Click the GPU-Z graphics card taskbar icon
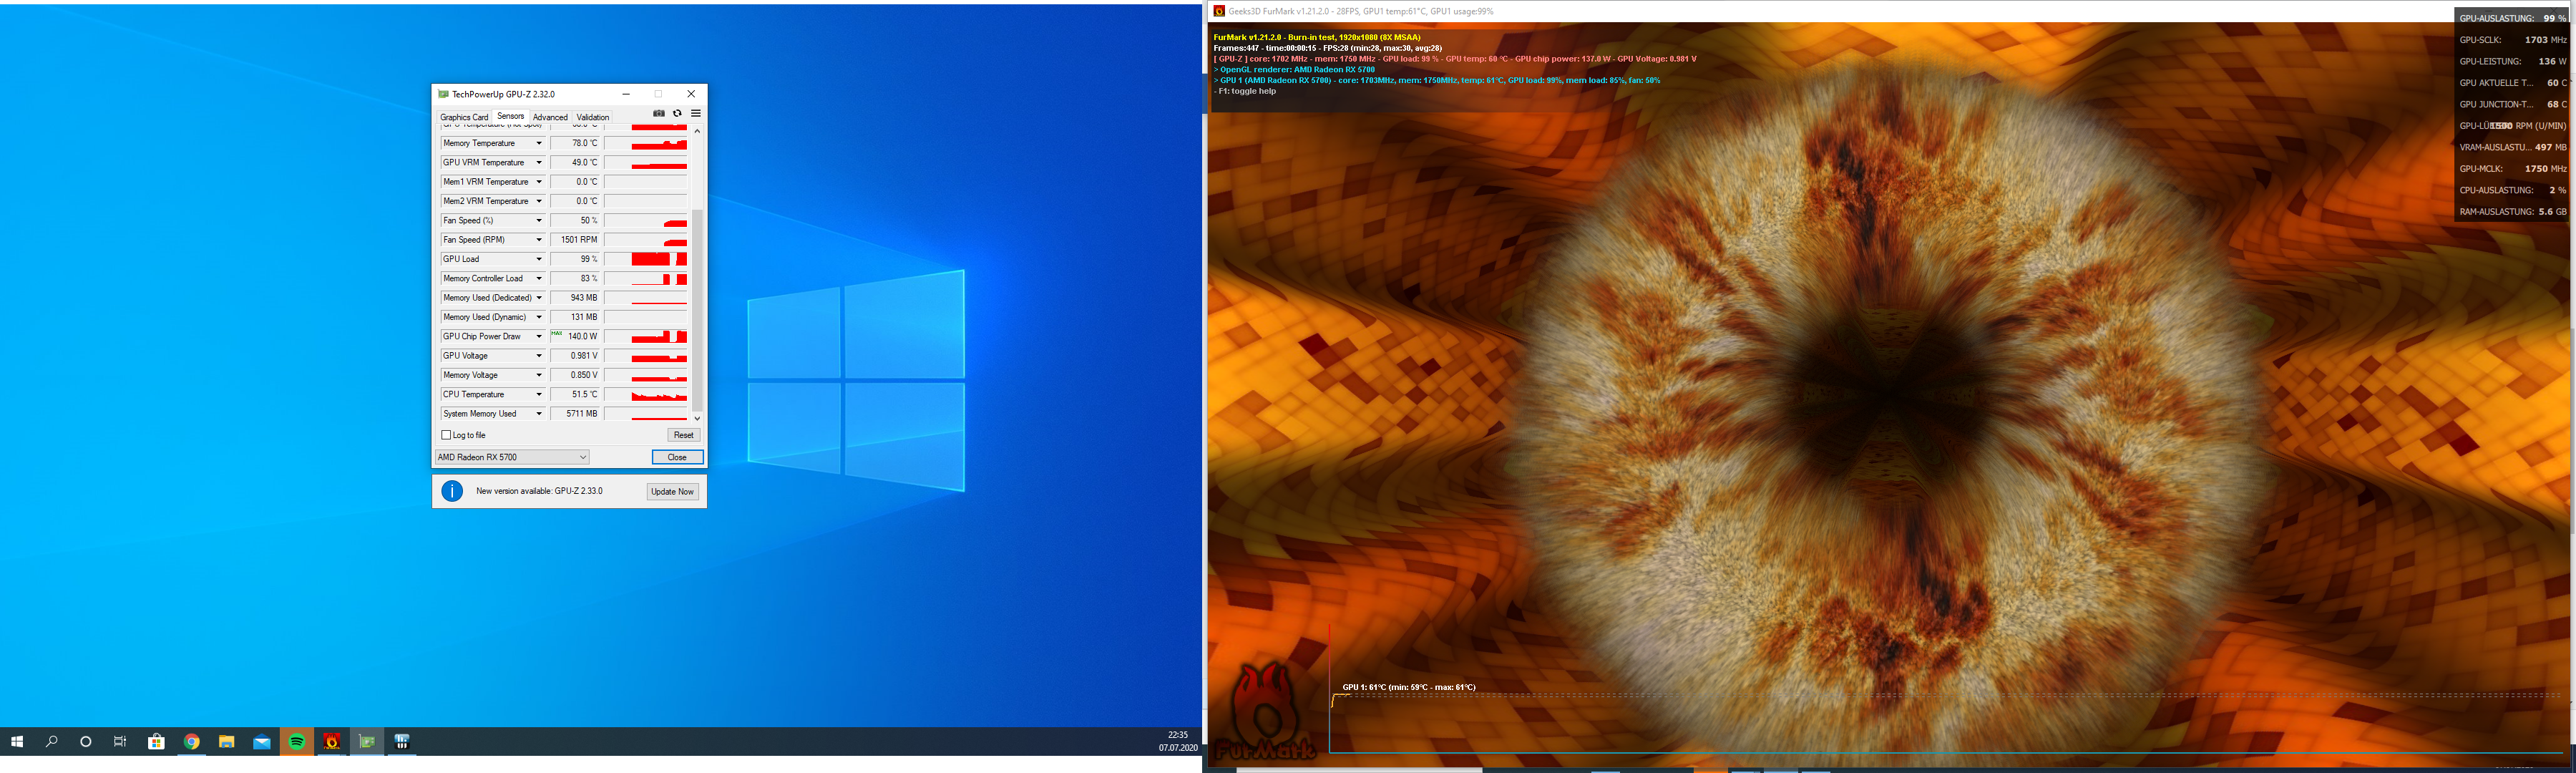Image resolution: width=2576 pixels, height=773 pixels. 367,742
